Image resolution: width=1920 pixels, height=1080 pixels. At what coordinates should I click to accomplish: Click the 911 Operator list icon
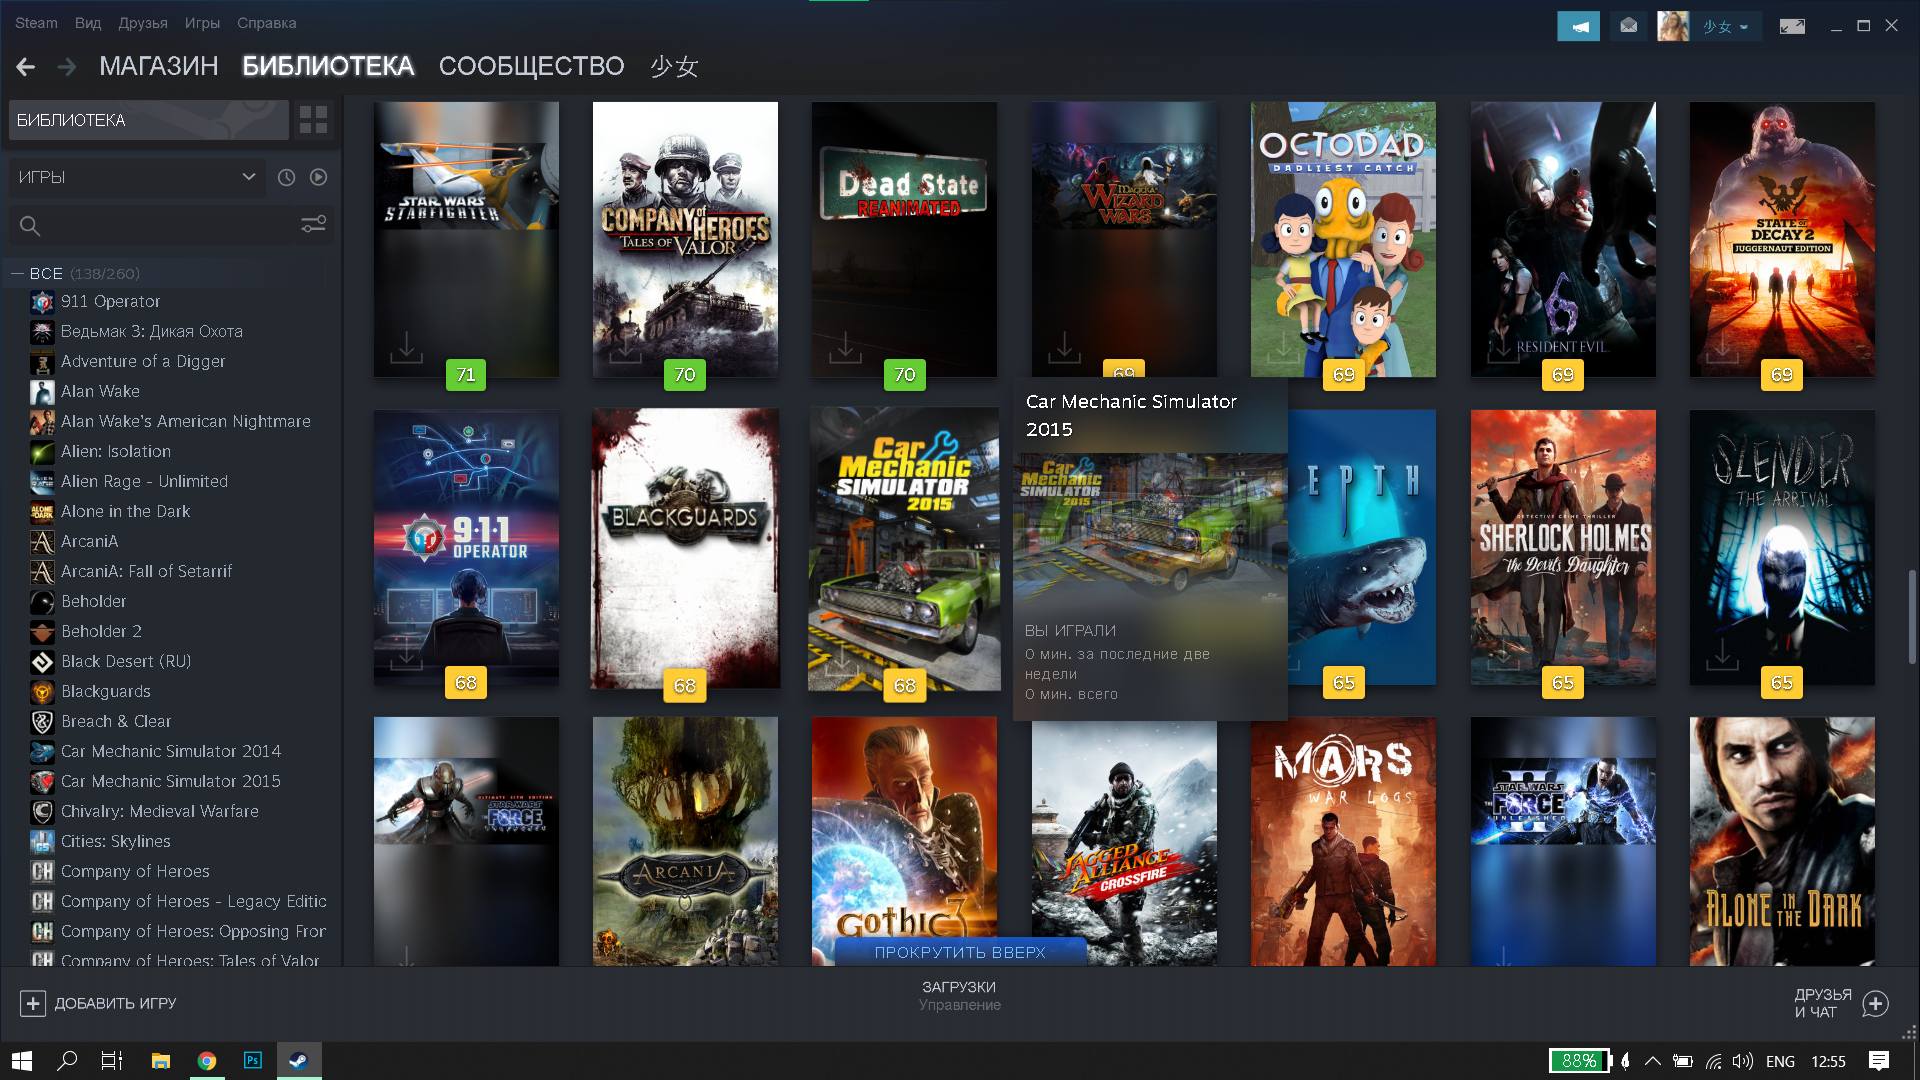[x=42, y=302]
